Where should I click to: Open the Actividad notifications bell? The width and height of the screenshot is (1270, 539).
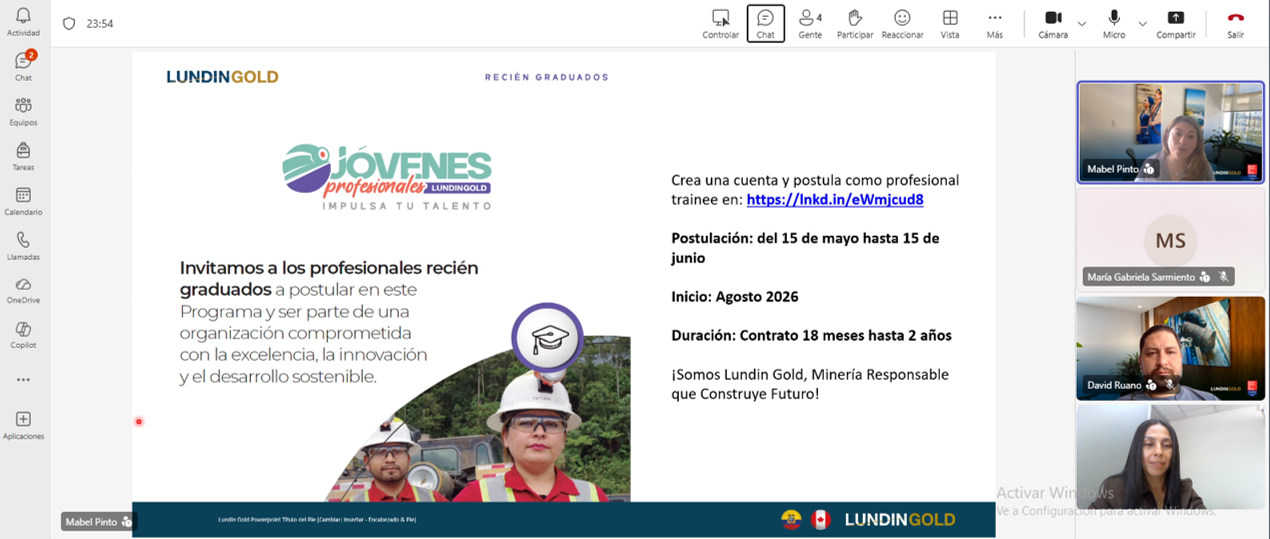[x=23, y=21]
